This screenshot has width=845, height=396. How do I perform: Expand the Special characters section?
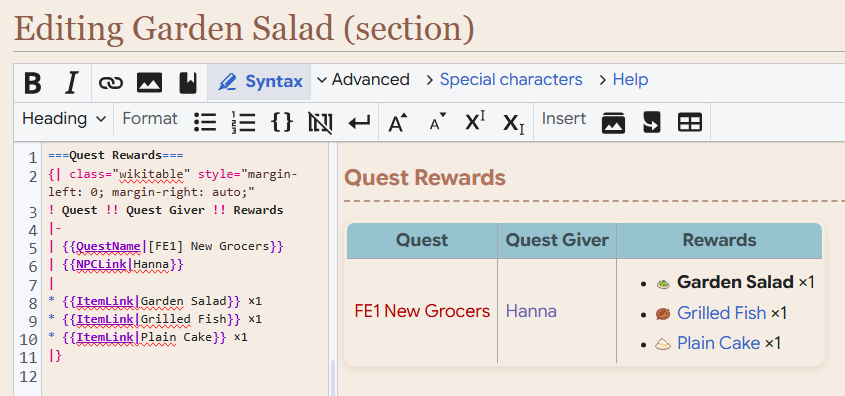point(504,80)
